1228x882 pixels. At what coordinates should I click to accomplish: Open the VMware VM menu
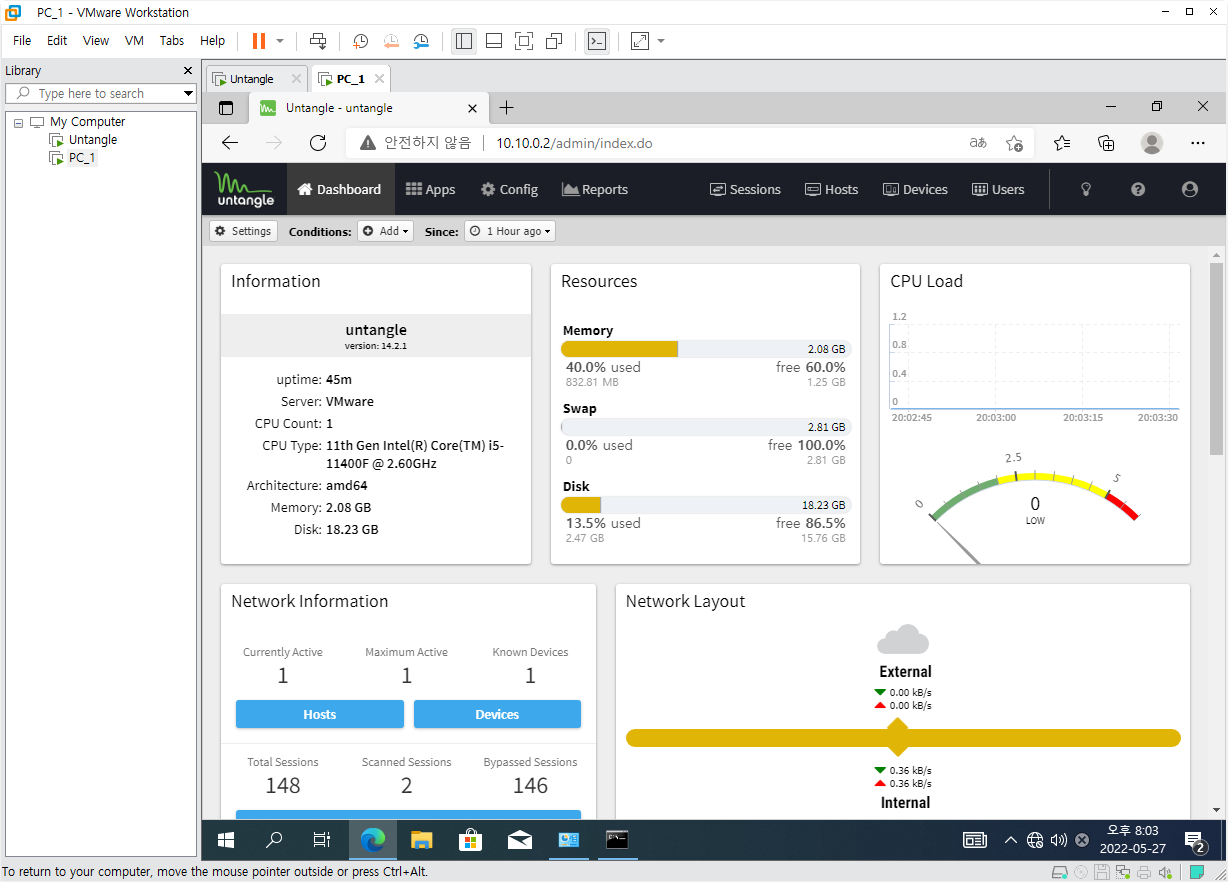coord(134,41)
